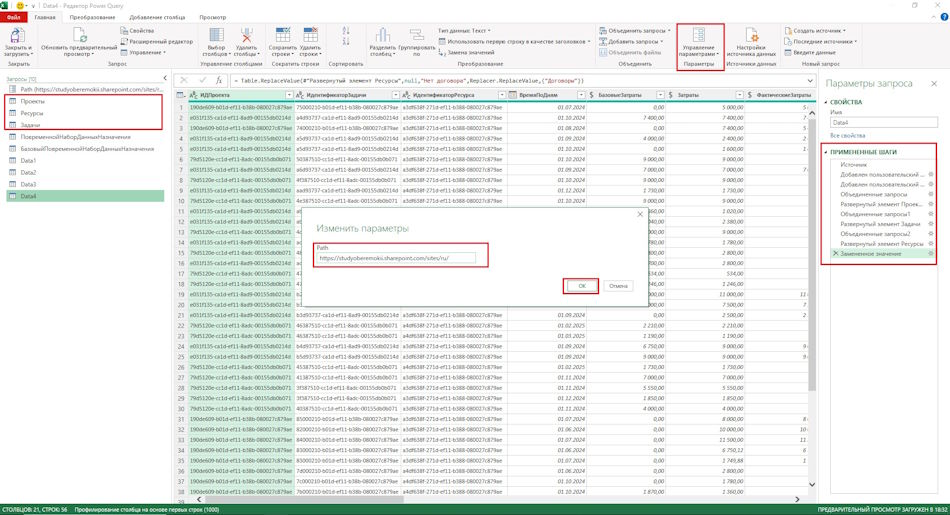
Task: Click Append Queries (Добавить запросы) command
Action: coord(631,41)
